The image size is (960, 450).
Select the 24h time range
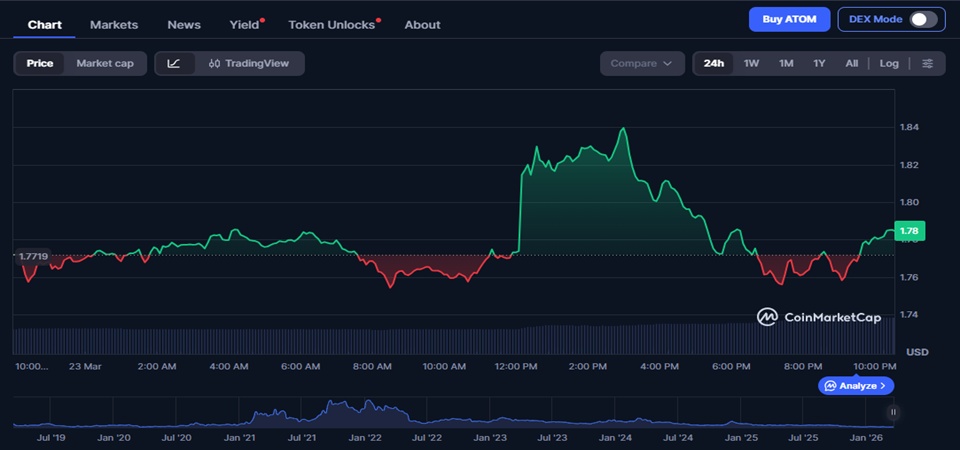tap(713, 64)
